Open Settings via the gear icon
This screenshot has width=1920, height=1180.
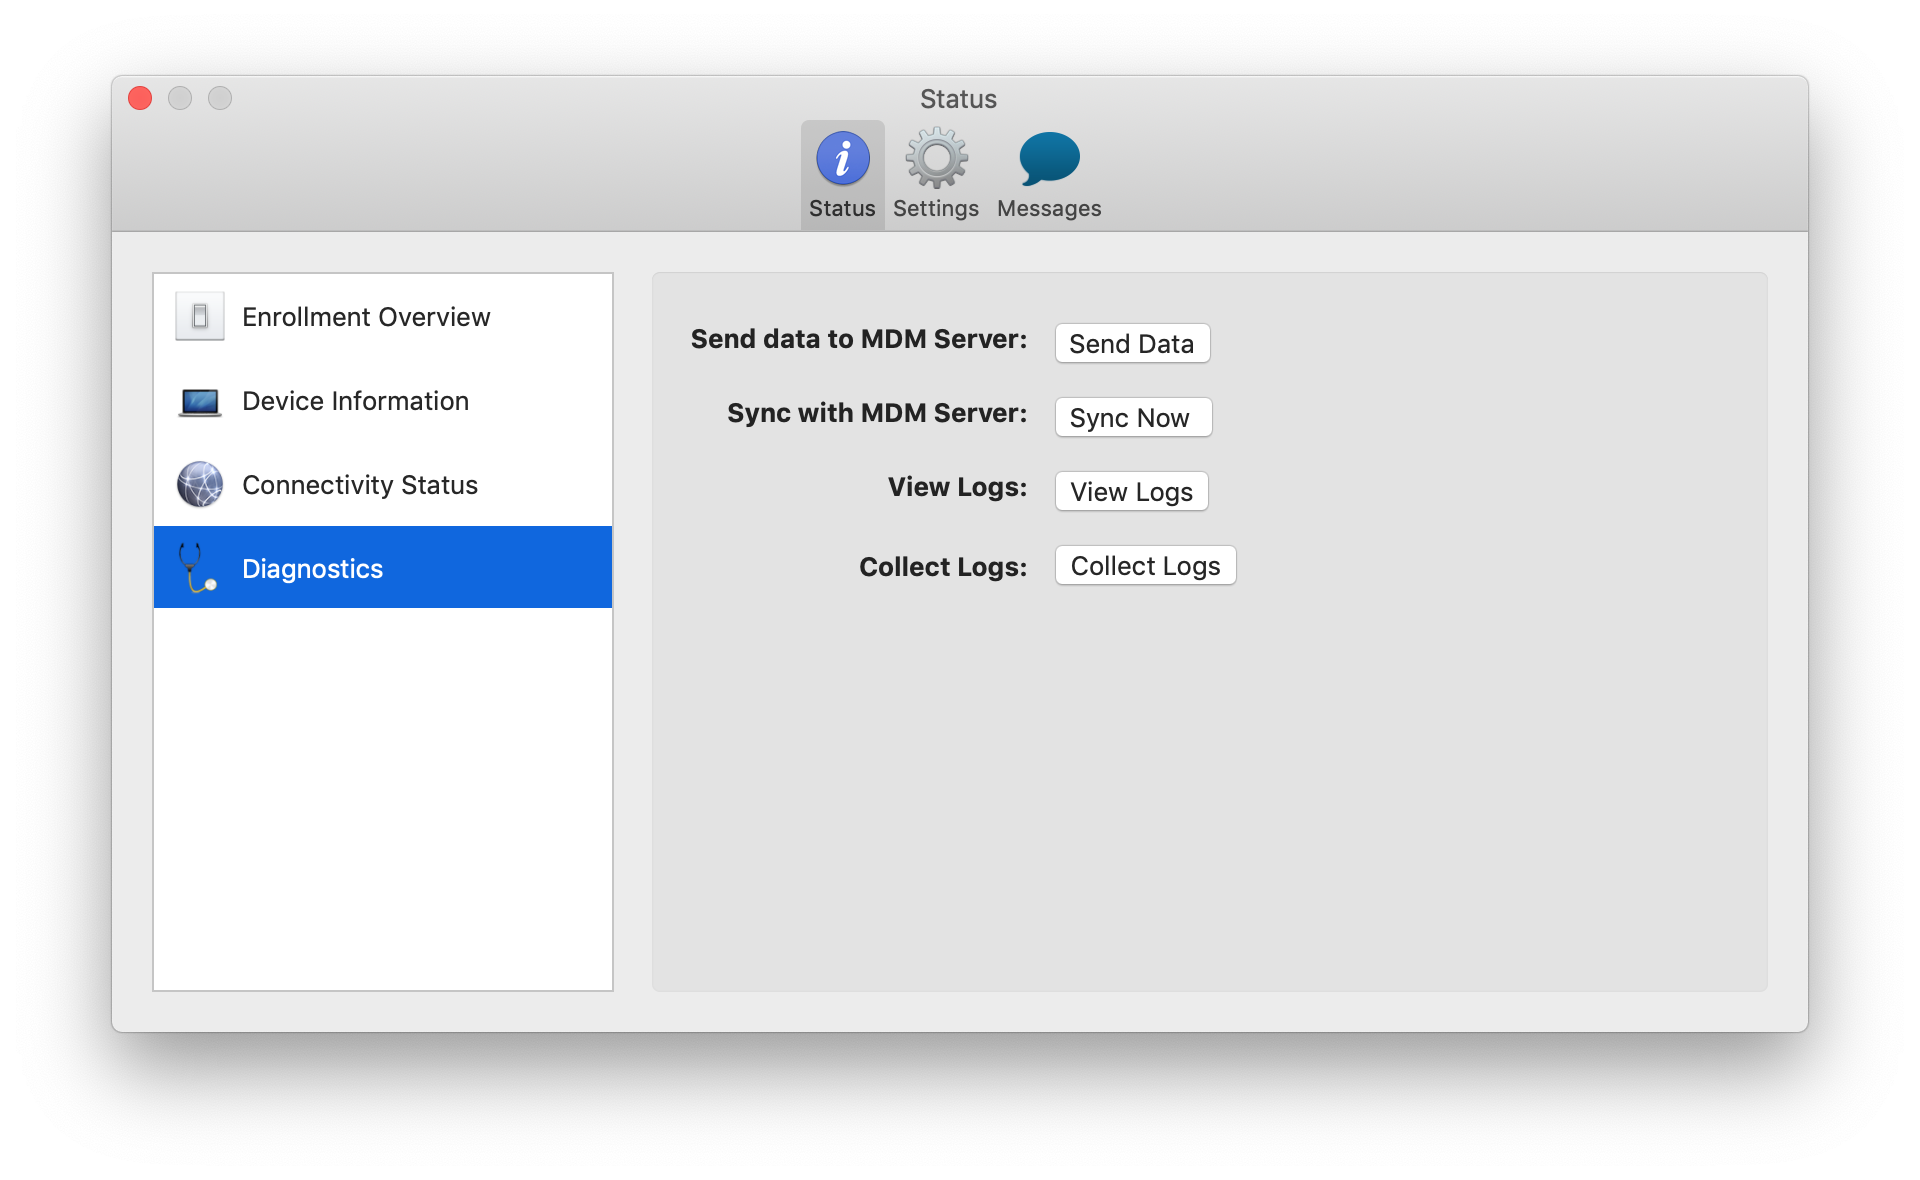936,159
